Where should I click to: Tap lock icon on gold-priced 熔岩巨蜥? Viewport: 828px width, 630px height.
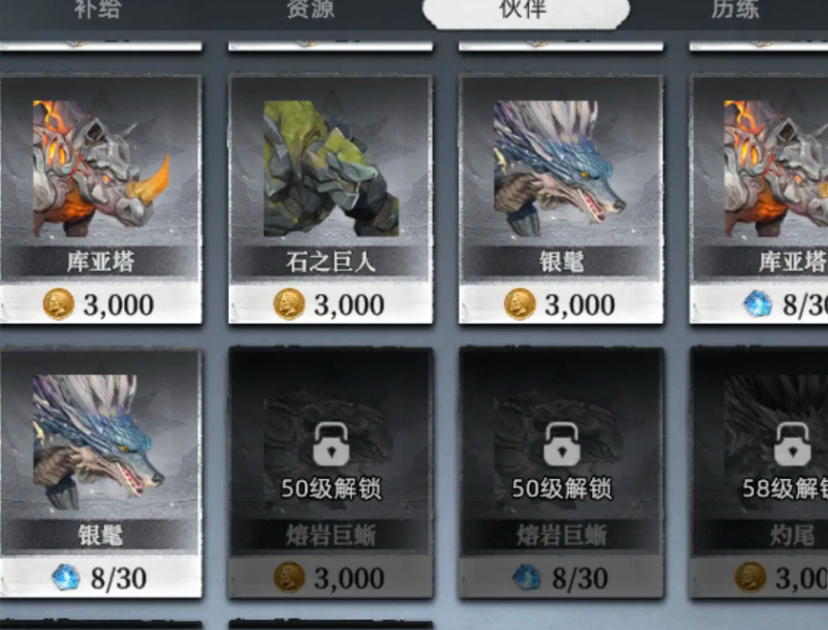[331, 444]
